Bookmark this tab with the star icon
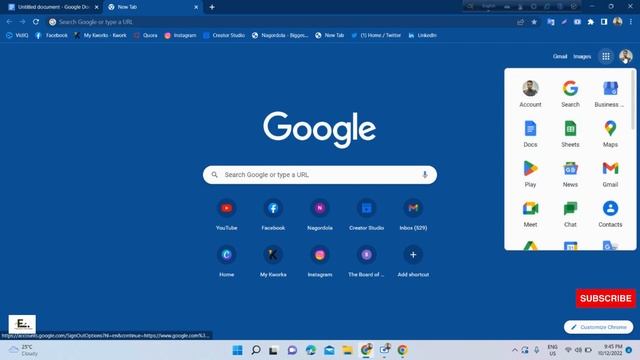The height and width of the screenshot is (360, 640). click(534, 22)
